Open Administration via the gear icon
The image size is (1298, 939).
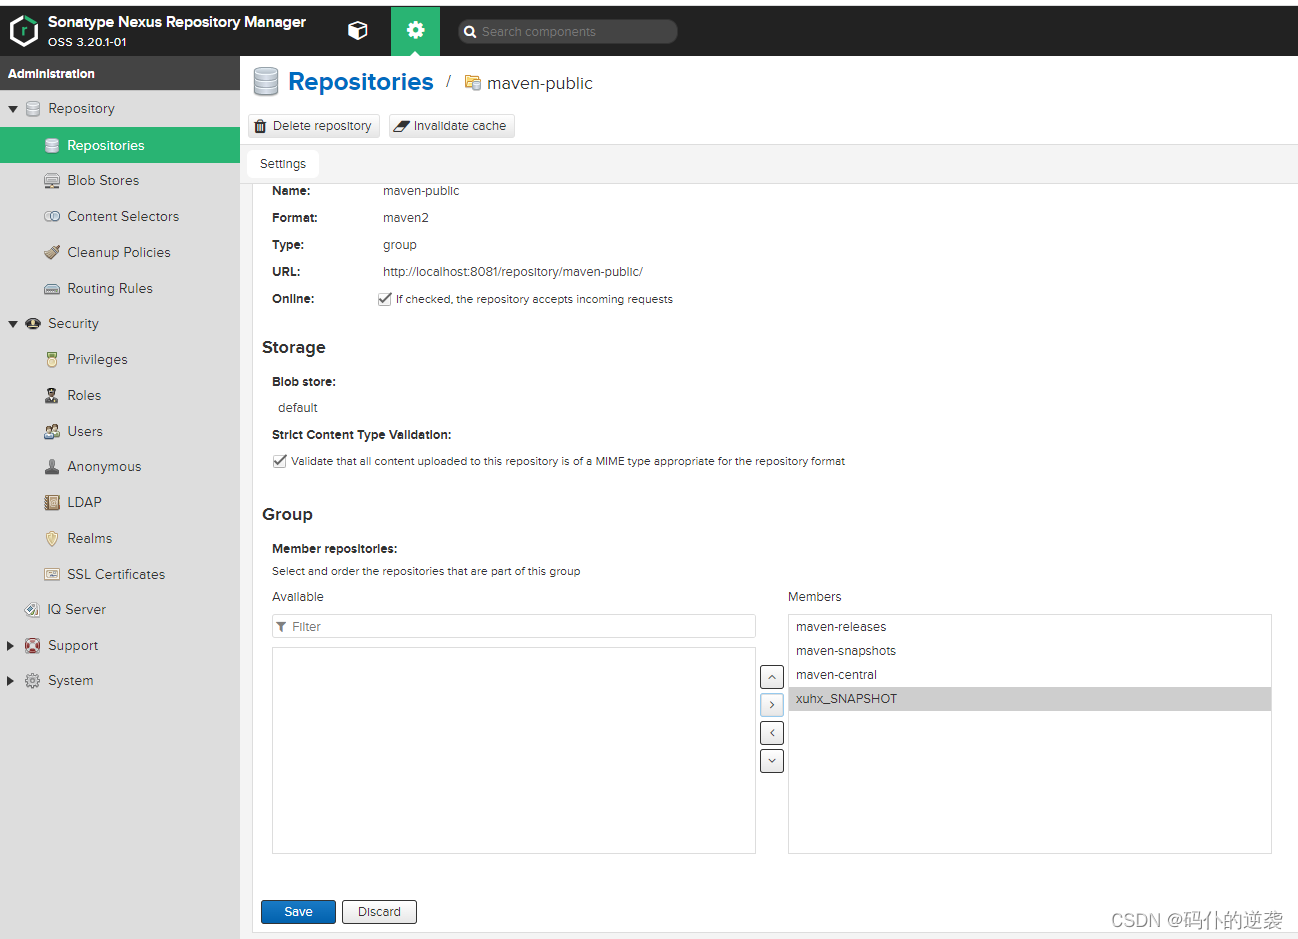[416, 31]
